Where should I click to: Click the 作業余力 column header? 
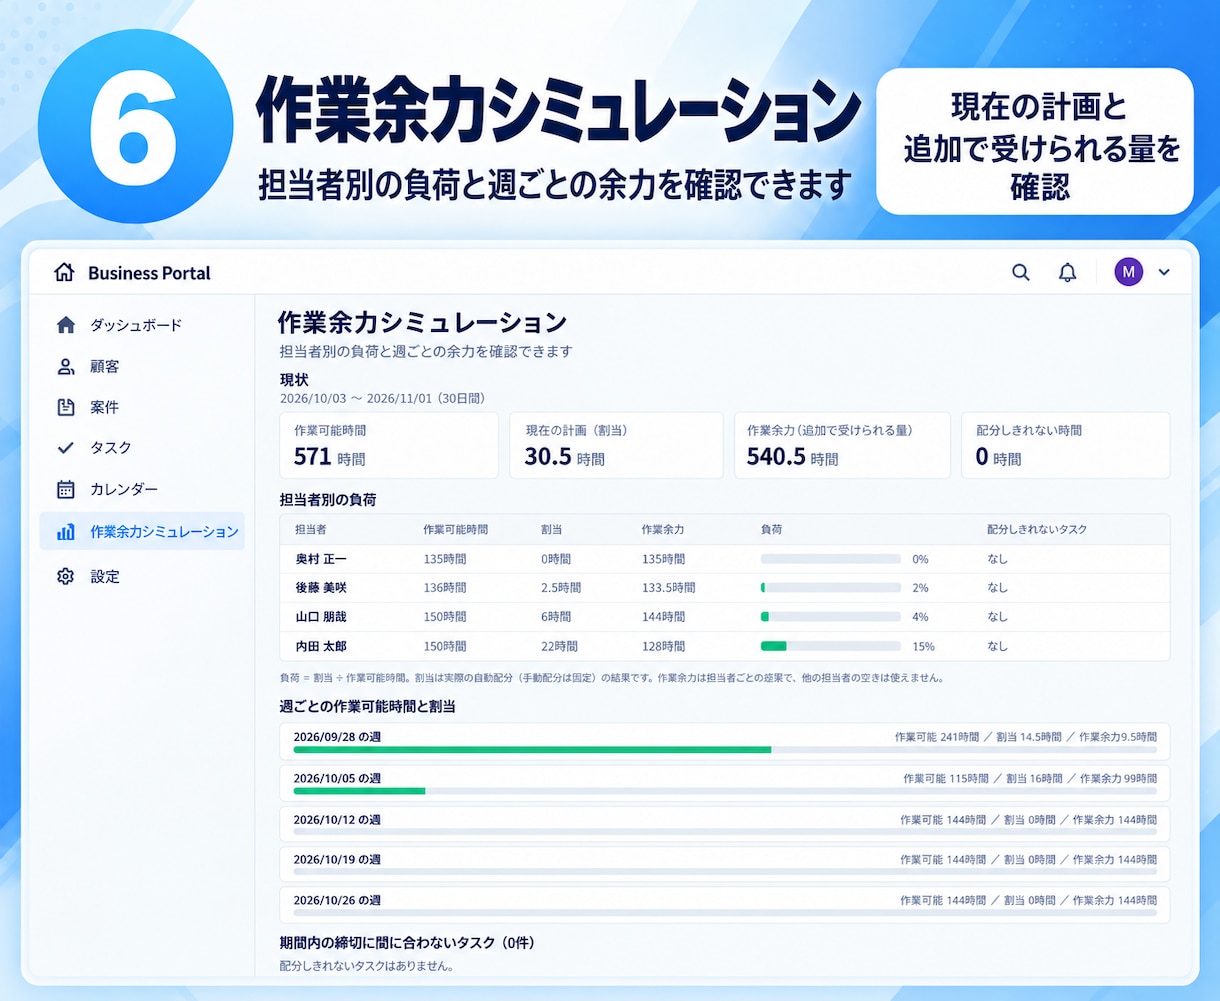pyautogui.click(x=663, y=530)
